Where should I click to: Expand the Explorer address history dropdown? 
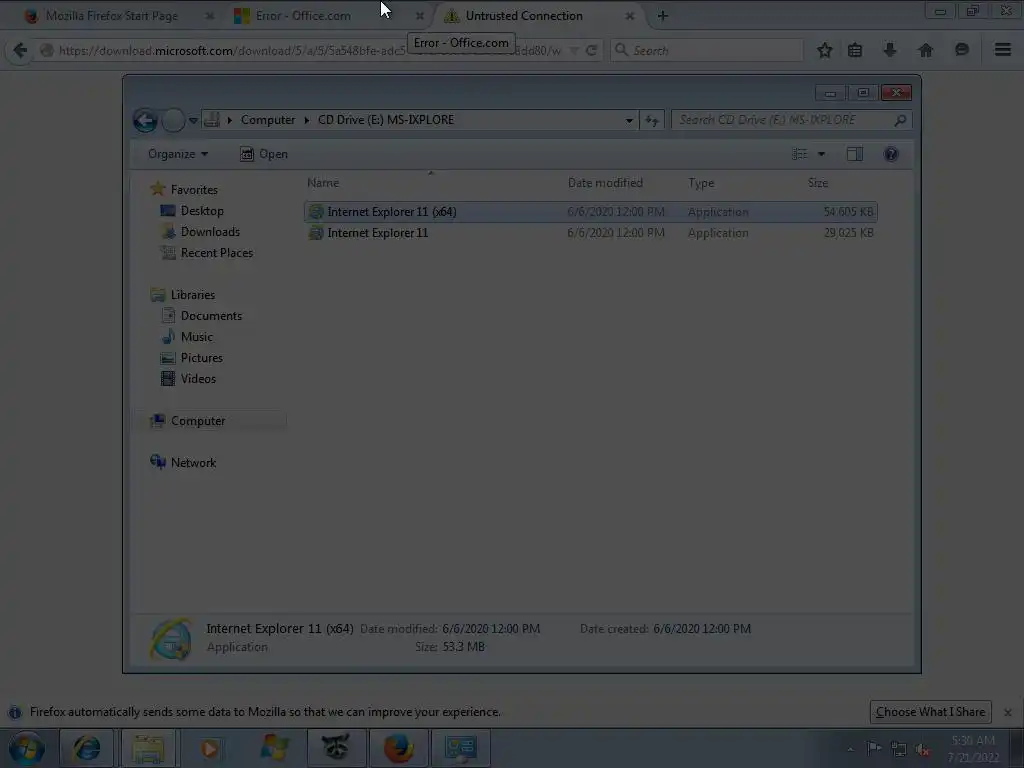[629, 120]
